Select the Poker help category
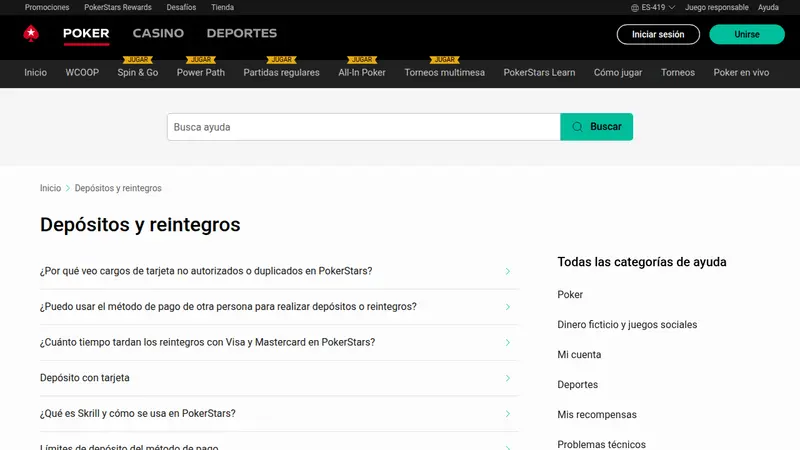Viewport: 800px width, 450px height. pyautogui.click(x=570, y=295)
